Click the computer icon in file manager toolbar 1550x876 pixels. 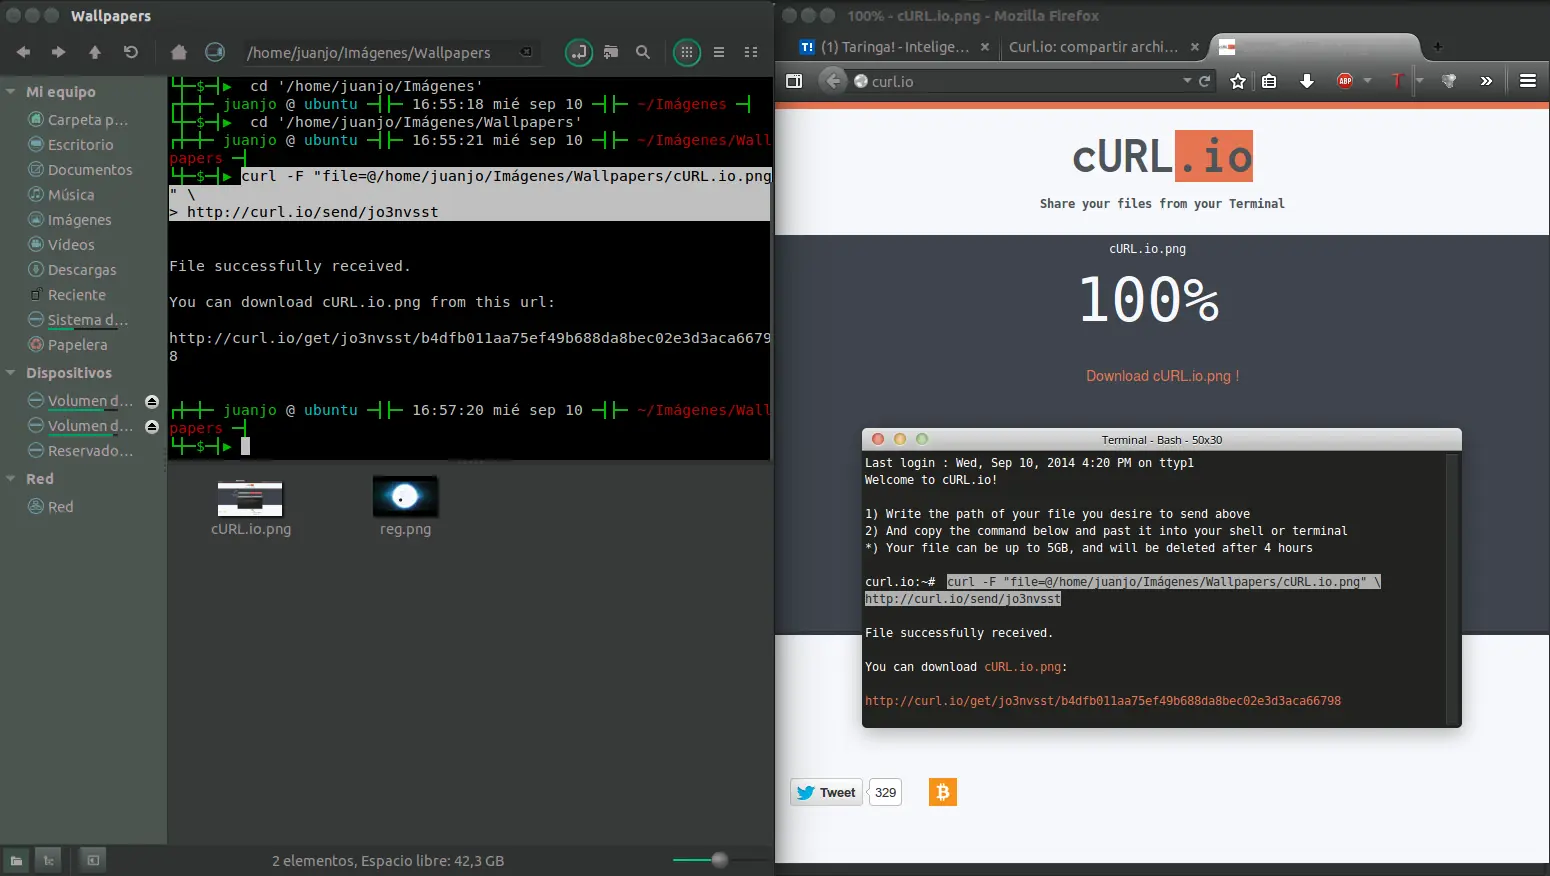215,52
